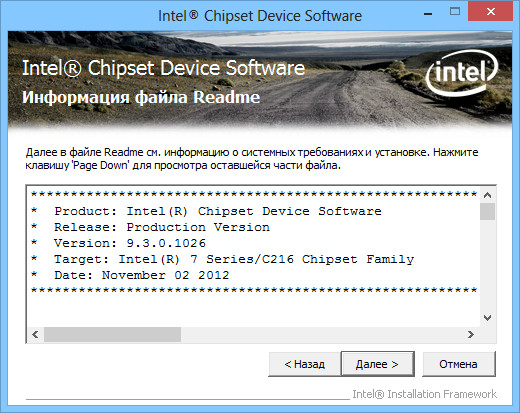520x413 pixels.
Task: Click the horizontal scrollbar thumb
Action: (x=113, y=334)
